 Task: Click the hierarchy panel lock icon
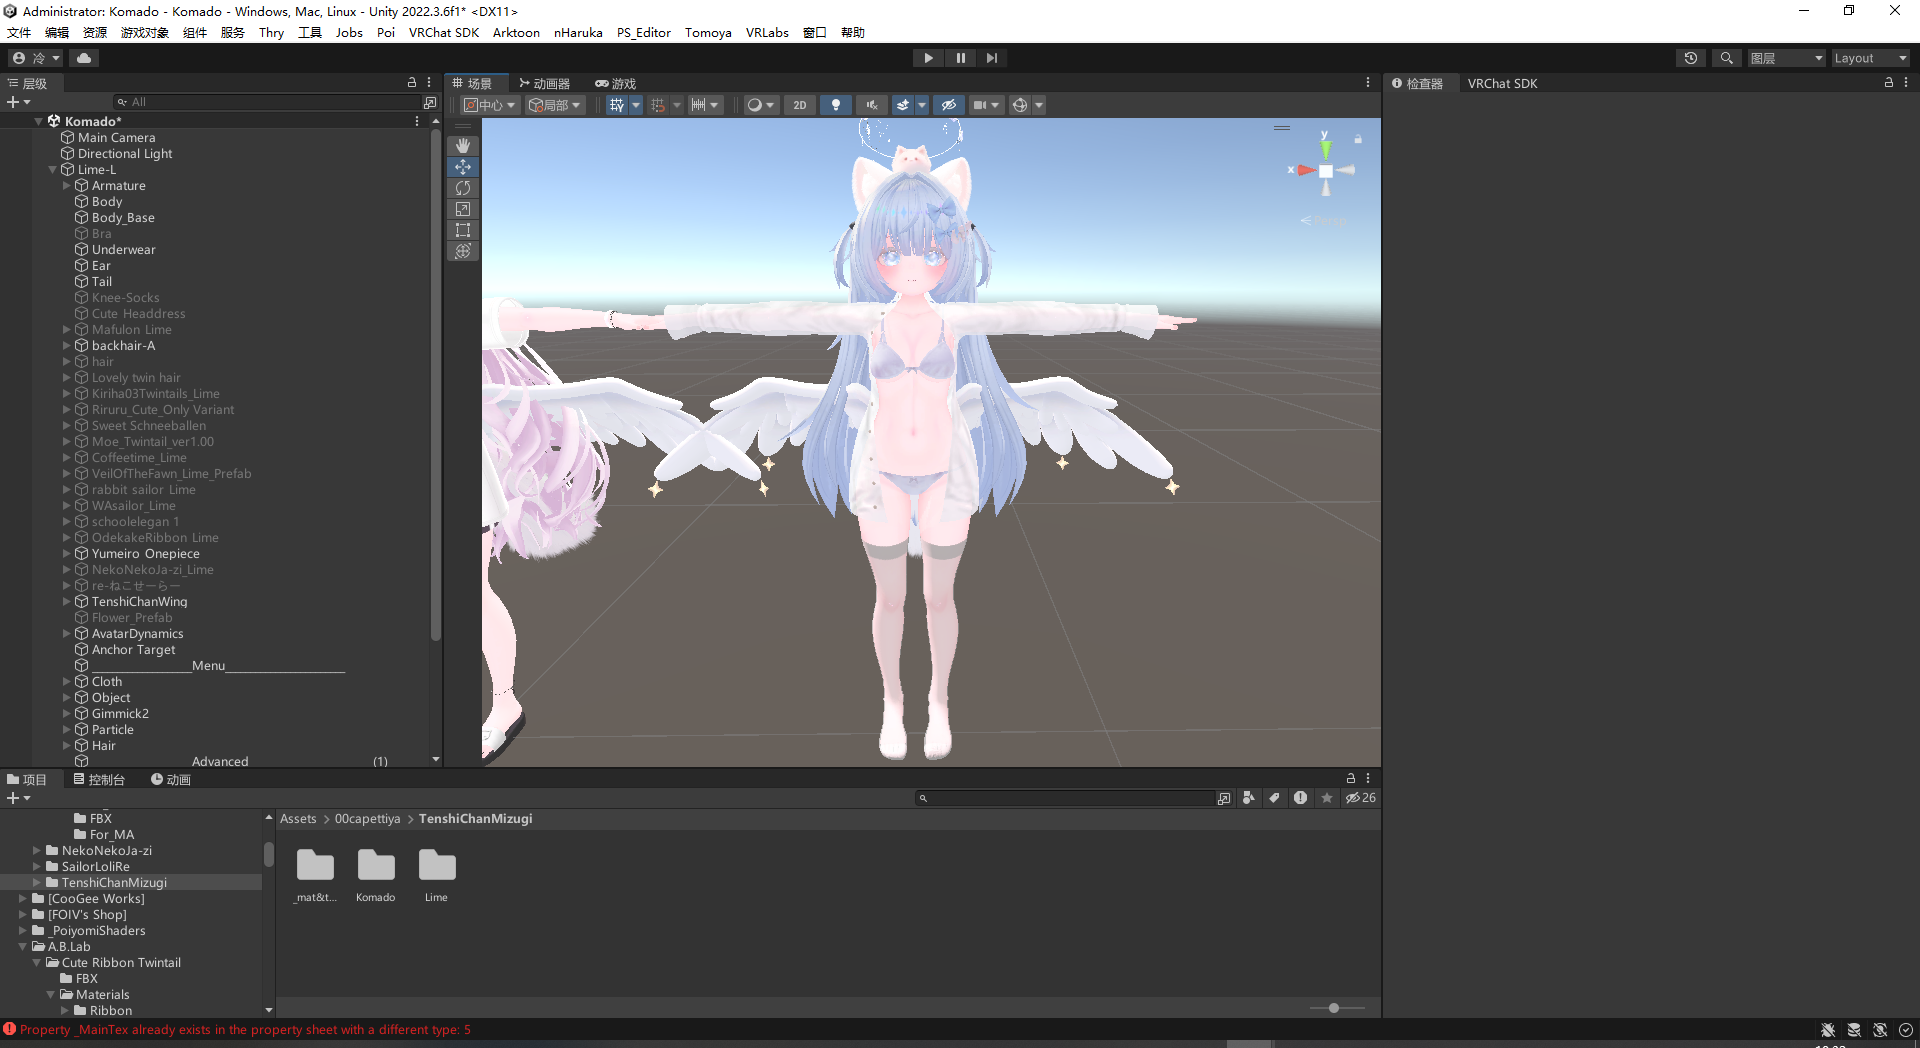[411, 83]
